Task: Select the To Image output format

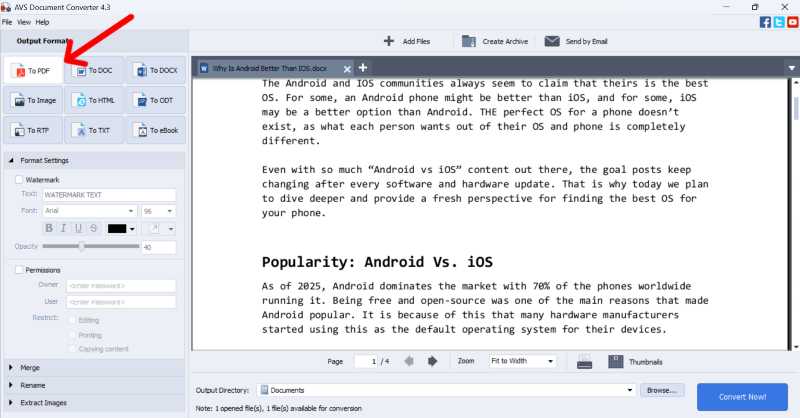Action: 33,100
